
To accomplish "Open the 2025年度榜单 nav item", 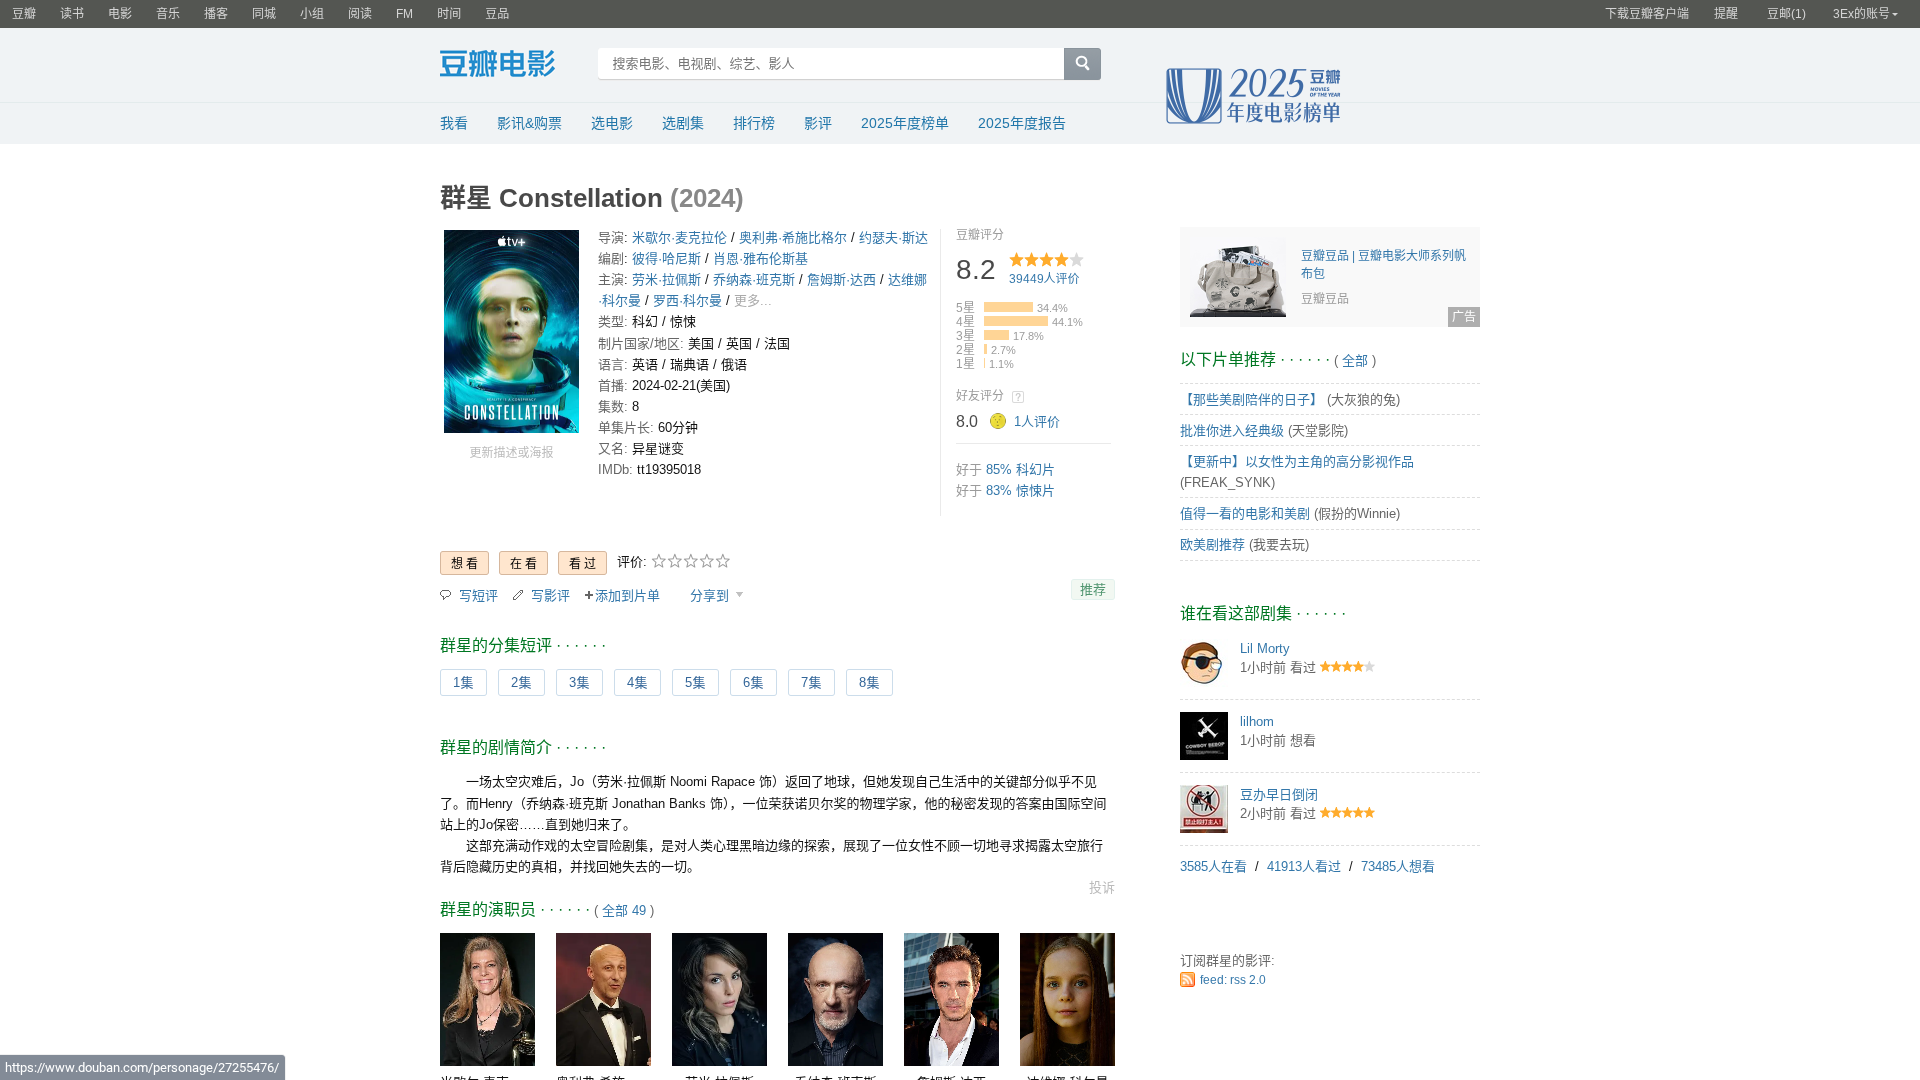I will [x=904, y=123].
